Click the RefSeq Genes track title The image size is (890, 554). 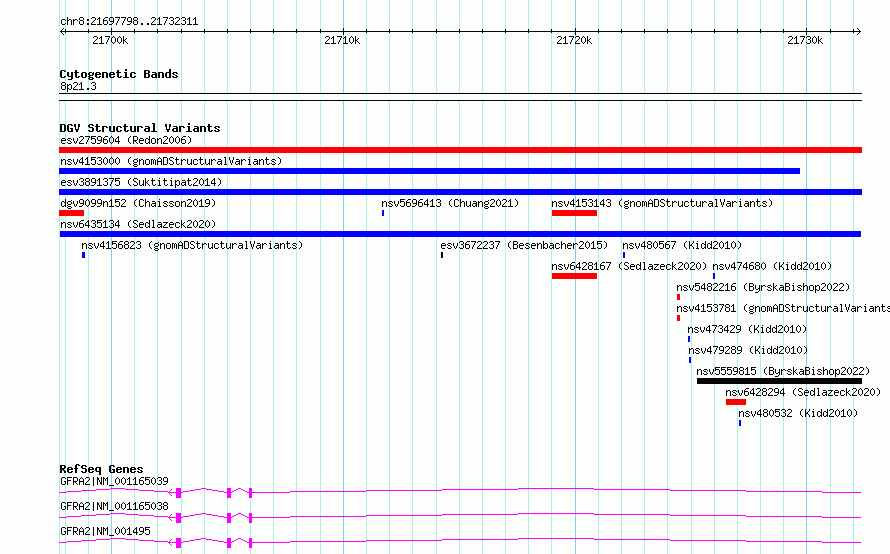pyautogui.click(x=101, y=469)
